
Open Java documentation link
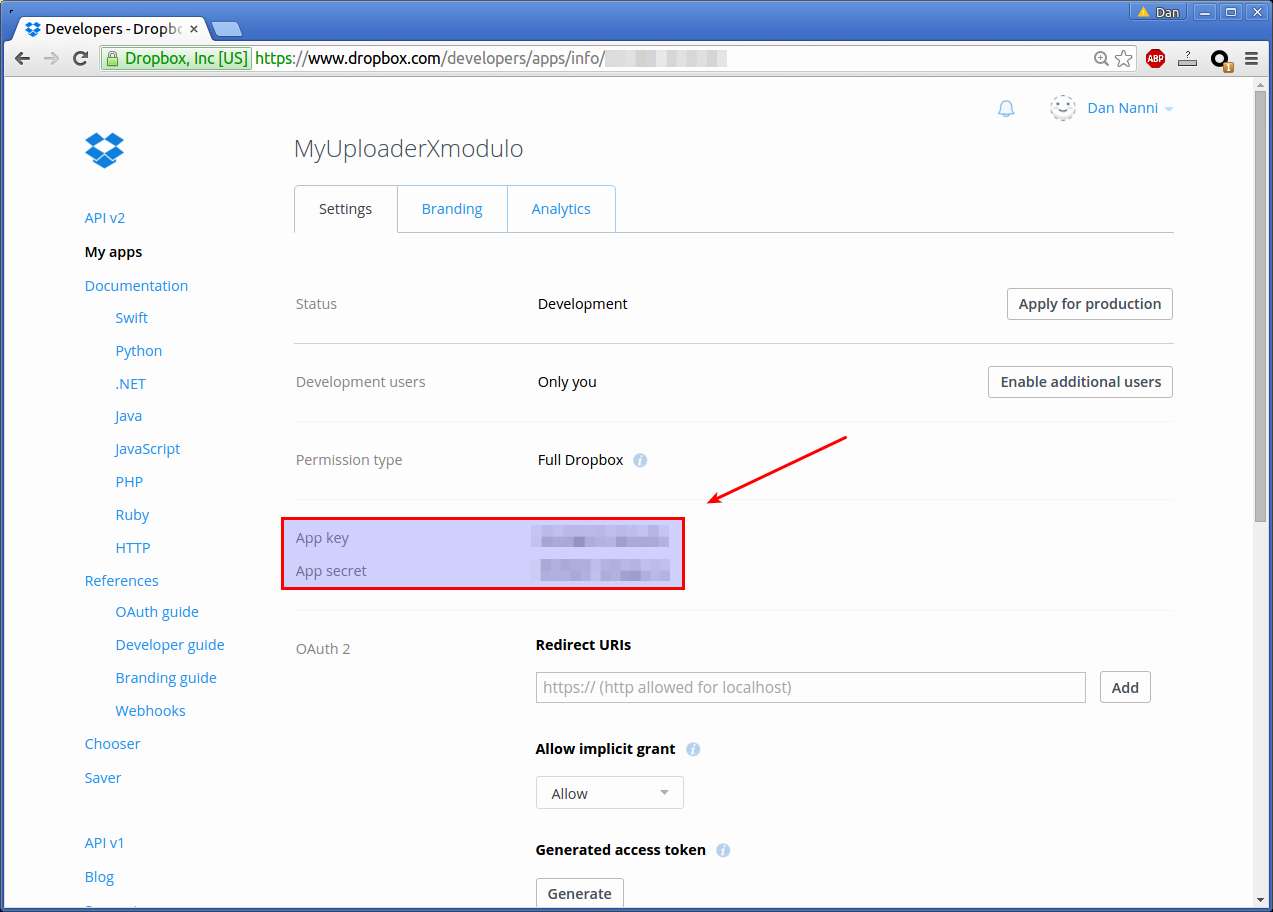coord(129,416)
